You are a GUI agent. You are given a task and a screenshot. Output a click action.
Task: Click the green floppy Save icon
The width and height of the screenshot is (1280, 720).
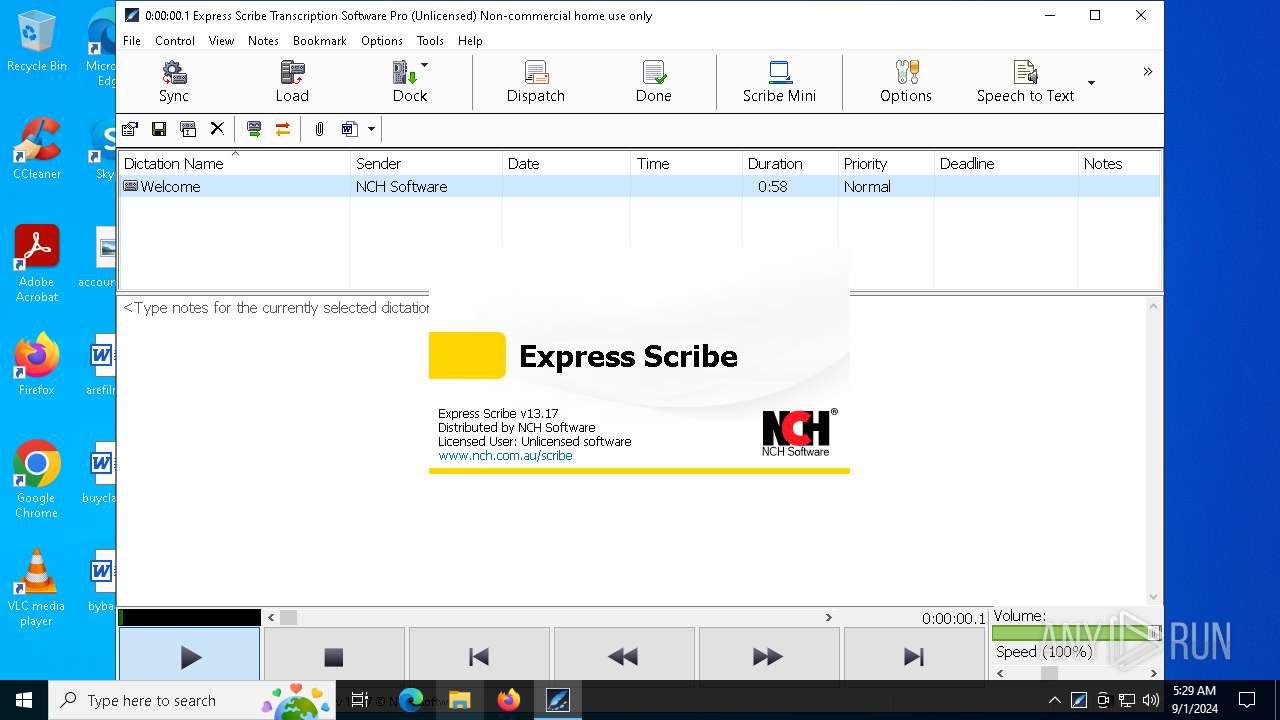point(158,129)
